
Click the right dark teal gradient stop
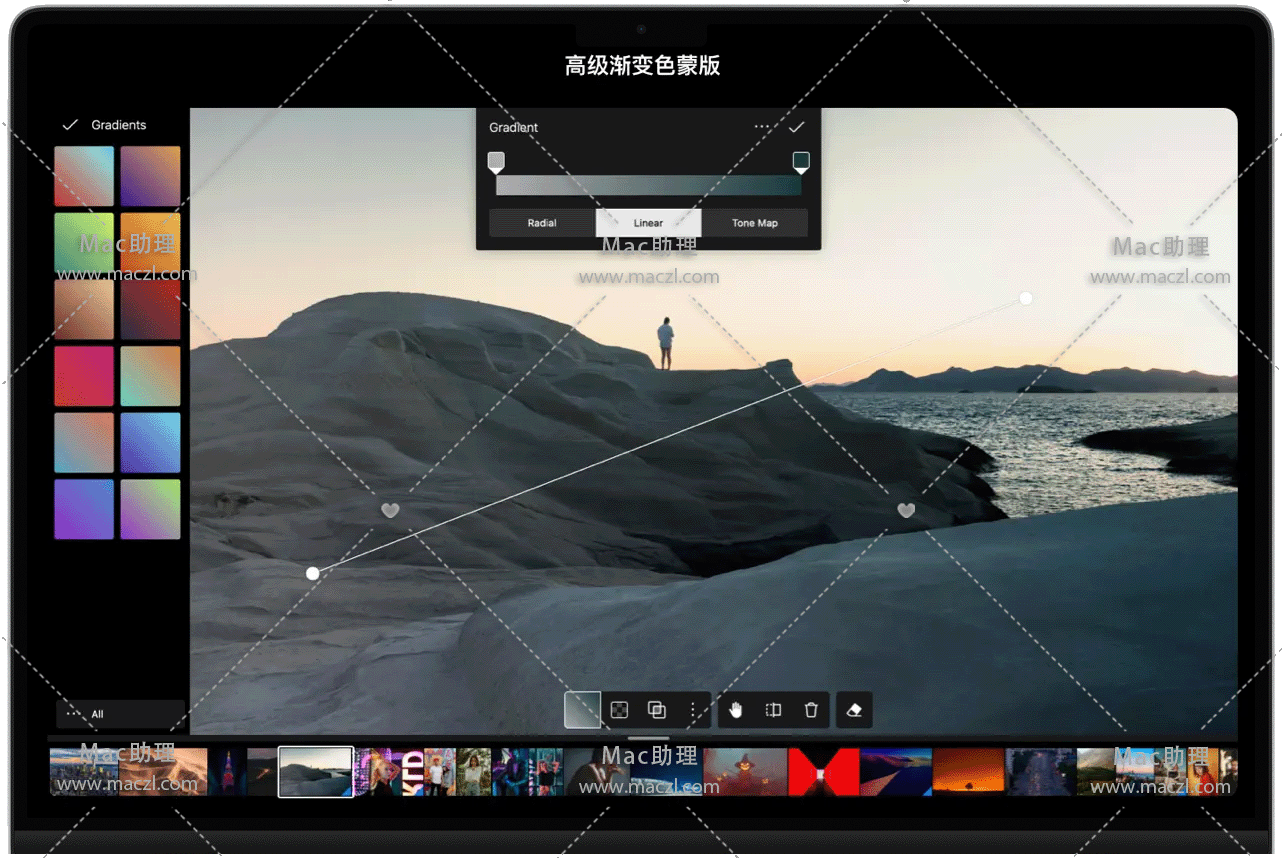point(801,161)
